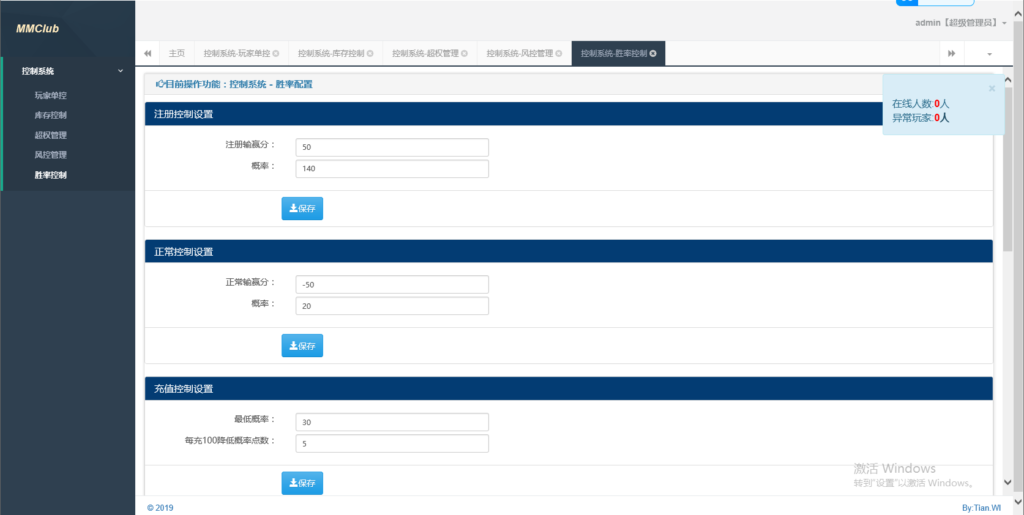Switch to the 主页 tab

pos(177,53)
